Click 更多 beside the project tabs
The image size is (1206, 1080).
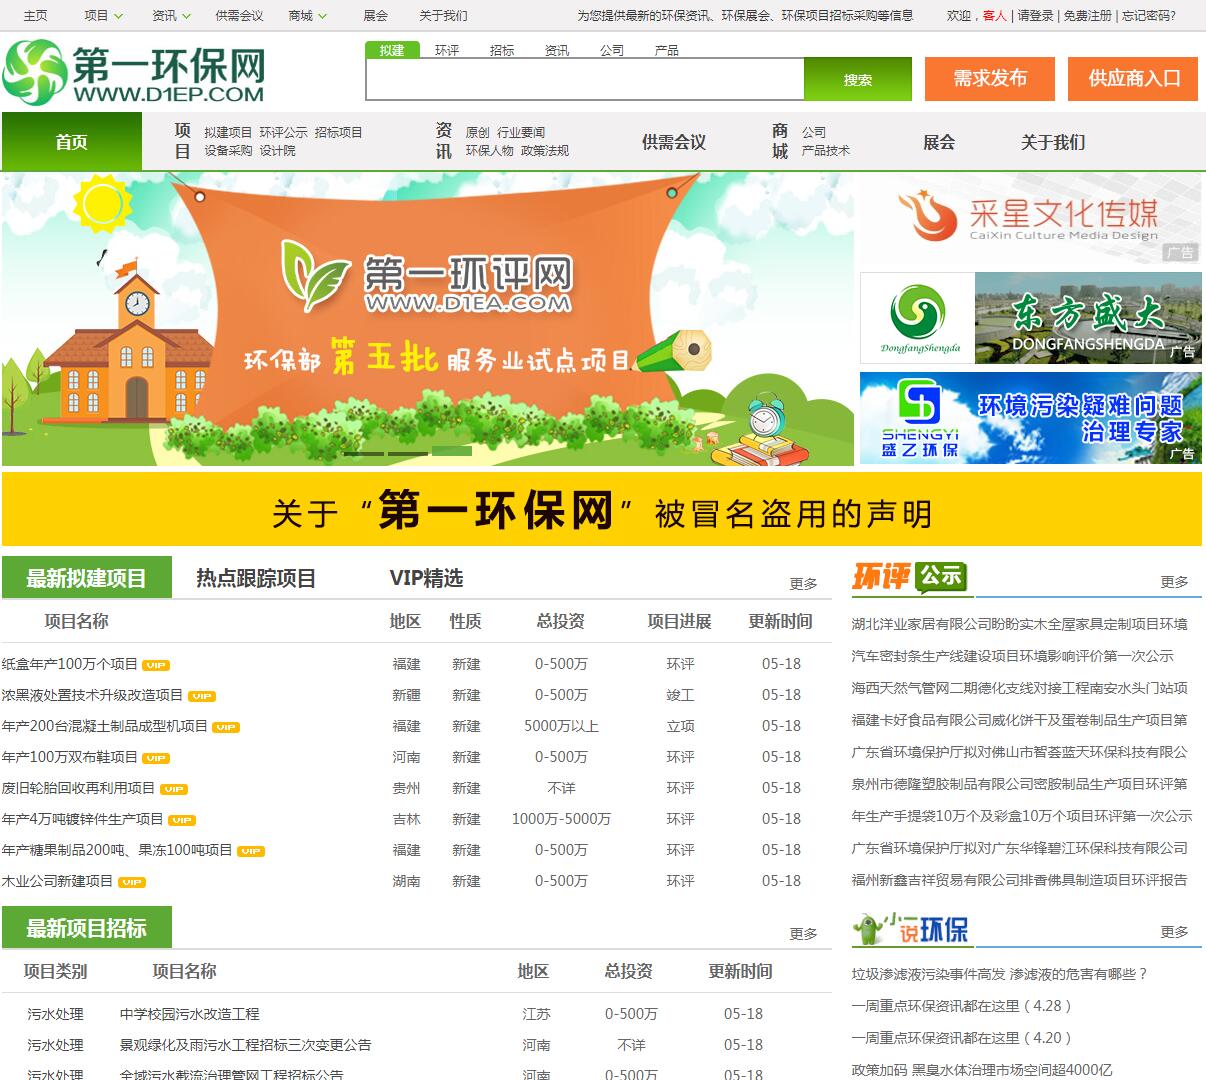pos(803,583)
